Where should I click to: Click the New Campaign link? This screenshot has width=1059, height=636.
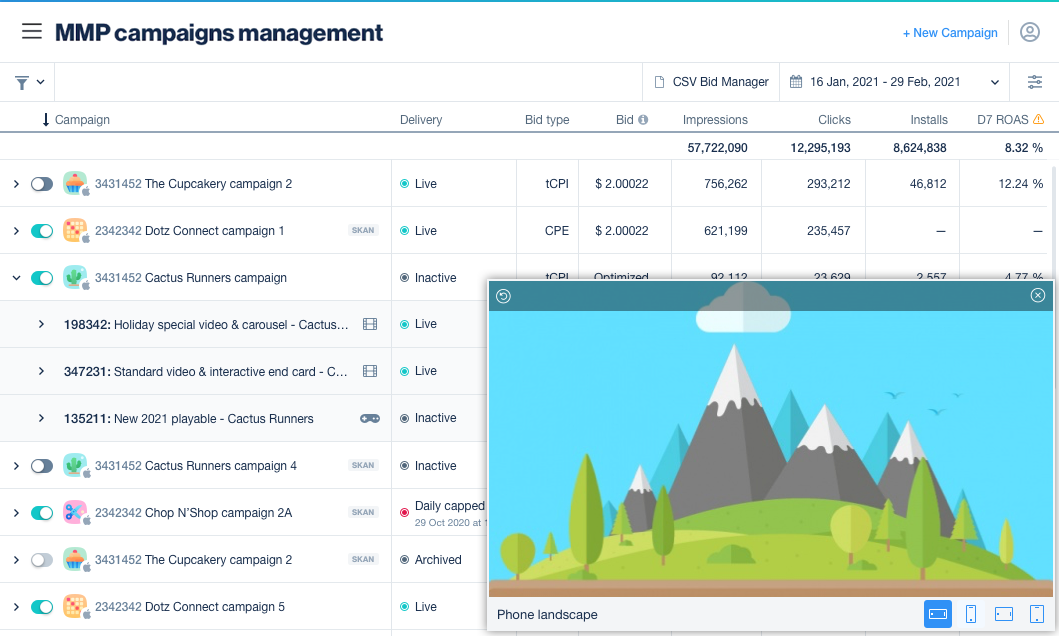(950, 33)
